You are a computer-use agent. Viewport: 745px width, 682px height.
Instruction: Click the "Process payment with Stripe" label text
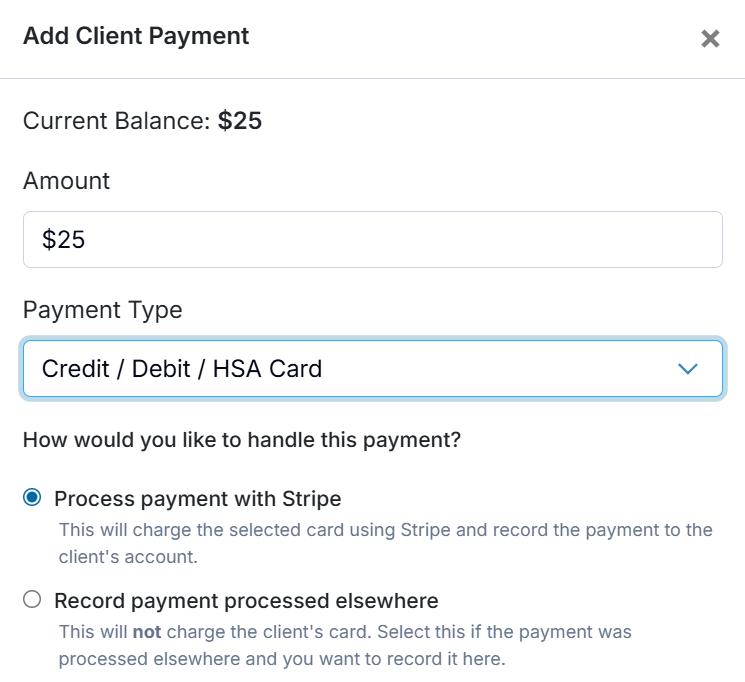[x=198, y=499]
